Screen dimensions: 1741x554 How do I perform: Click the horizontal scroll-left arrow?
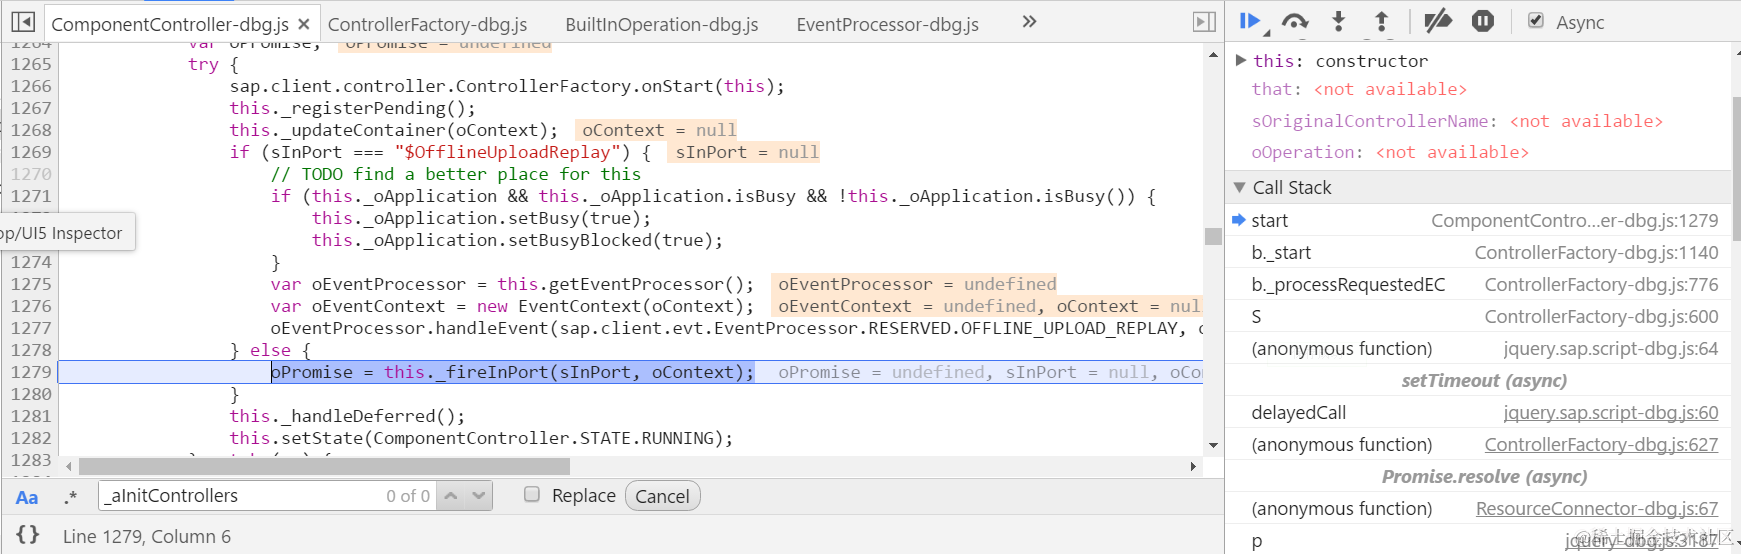click(68, 466)
